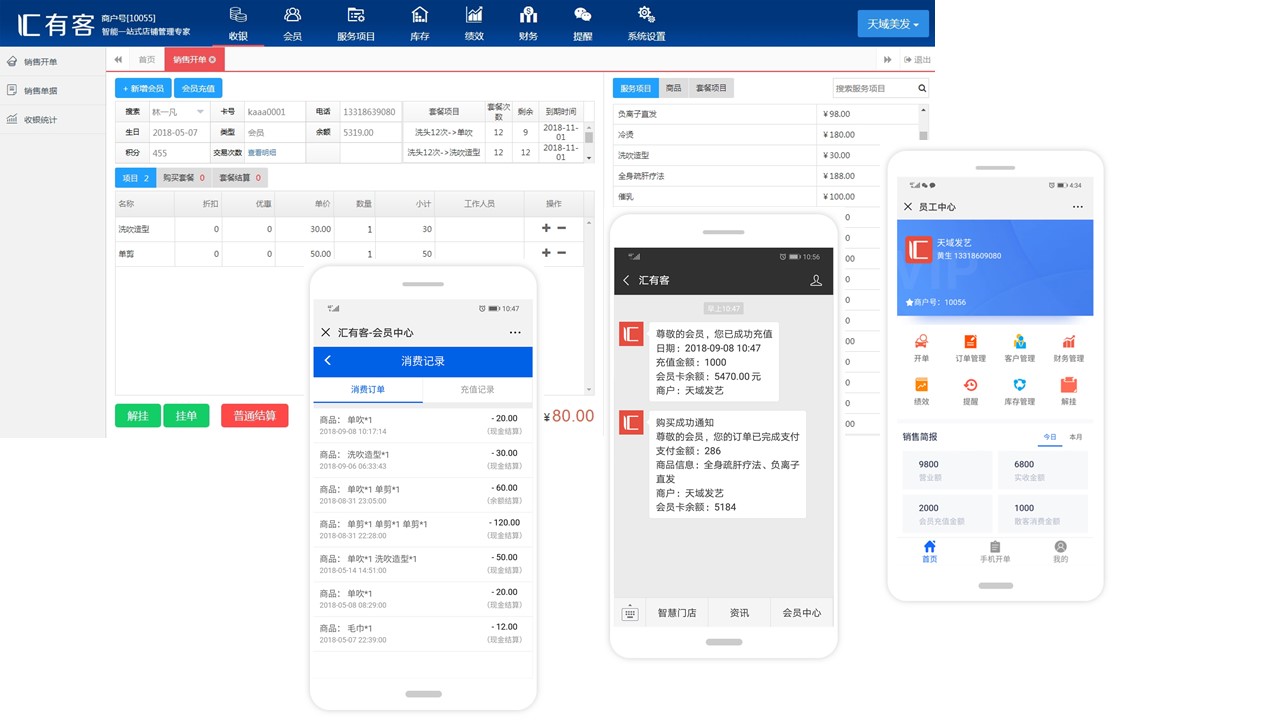This screenshot has width=1280, height=720.
Task: Tap back arrow in 消费记录 header
Action: tap(327, 360)
